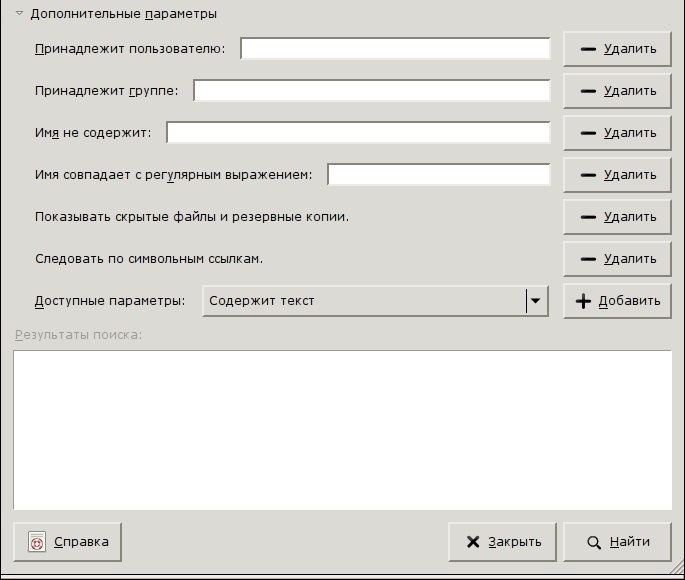Start the search with Найти button
Screen dimensions: 685x580
point(617,542)
